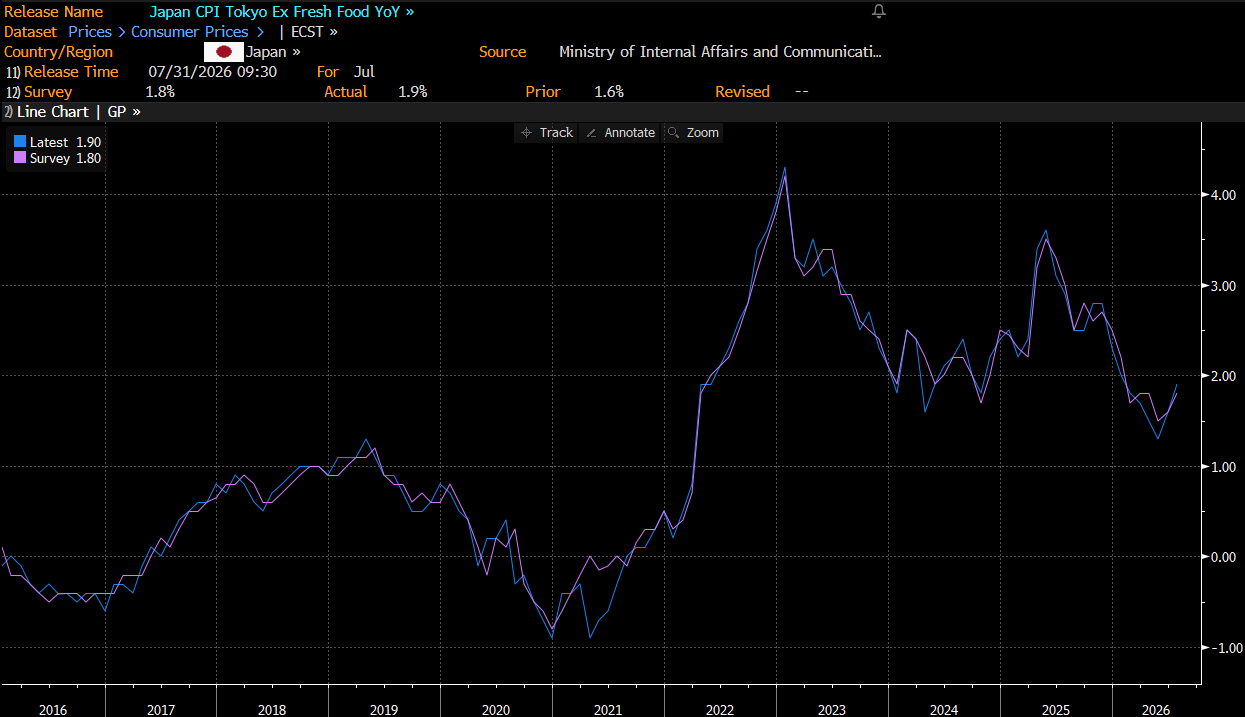This screenshot has height=717, width=1245.
Task: Click the 4.00 y-axis label
Action: tap(1224, 195)
